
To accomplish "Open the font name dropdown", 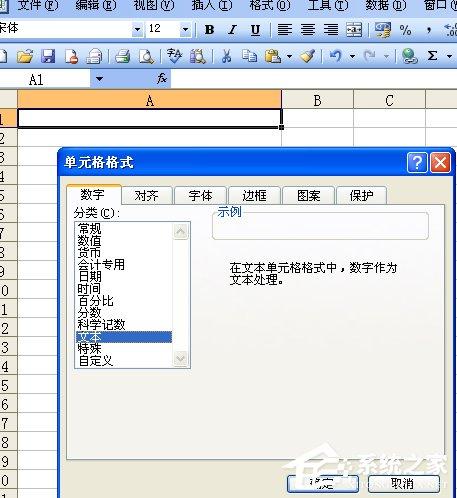I will point(137,30).
